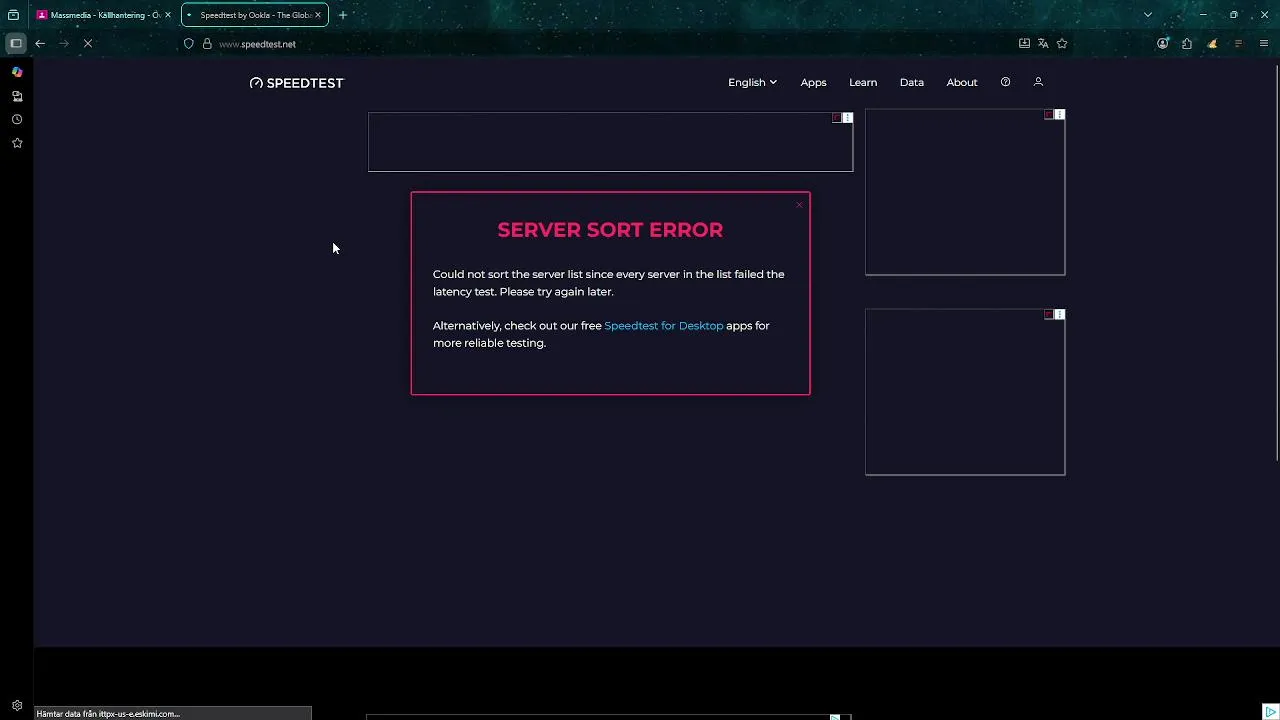Open the Firefox account icon

pyautogui.click(x=1162, y=43)
